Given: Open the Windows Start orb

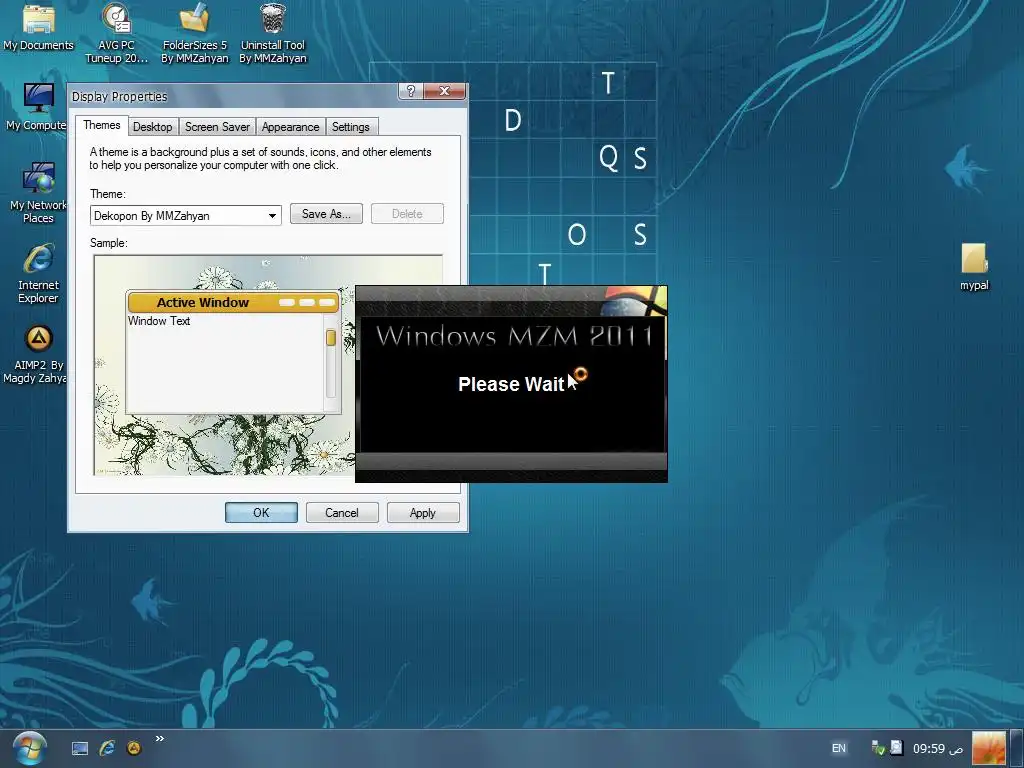Looking at the screenshot, I should (x=29, y=748).
